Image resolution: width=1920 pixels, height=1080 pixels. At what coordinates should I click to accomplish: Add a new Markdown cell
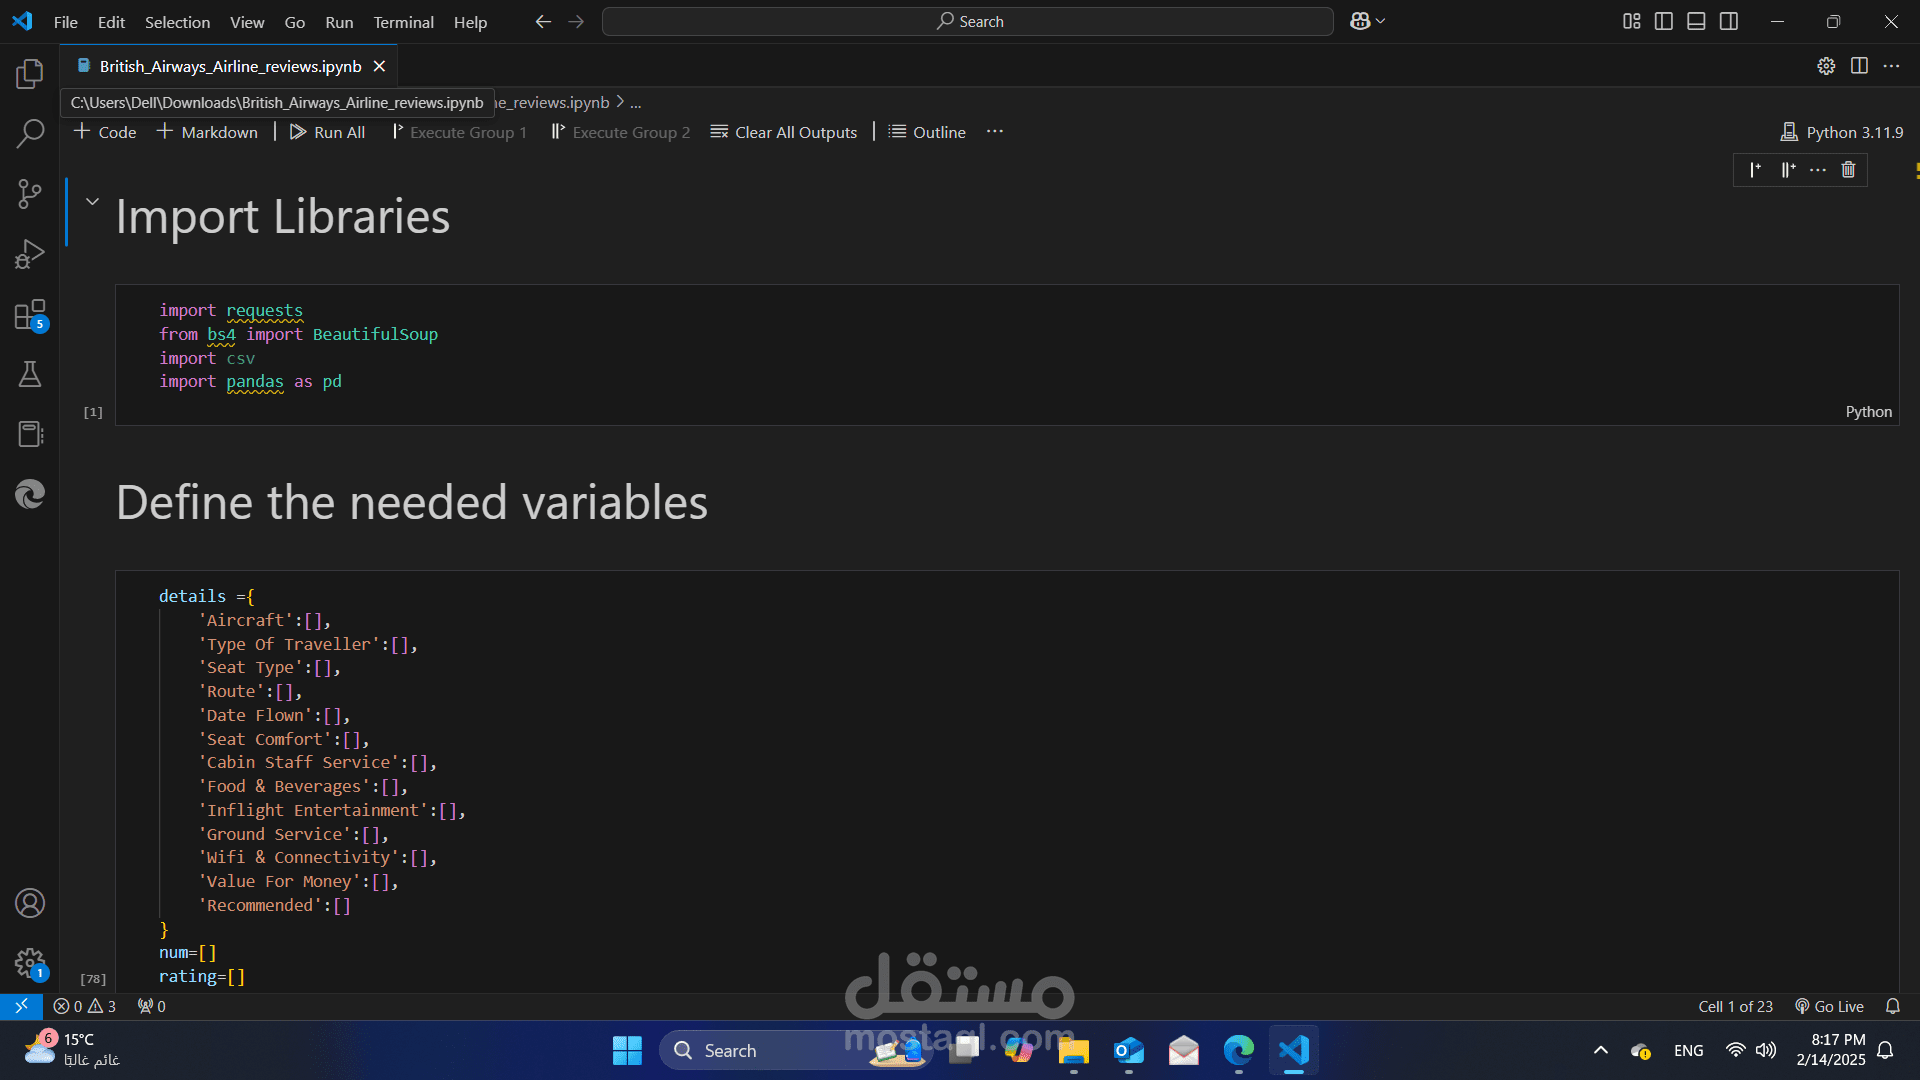point(207,132)
